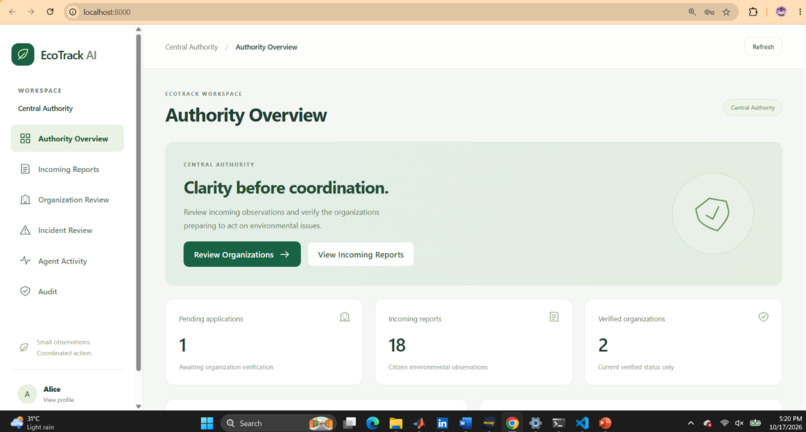Open the Windows Start menu
Image resolution: width=806 pixels, height=432 pixels.
[207, 423]
